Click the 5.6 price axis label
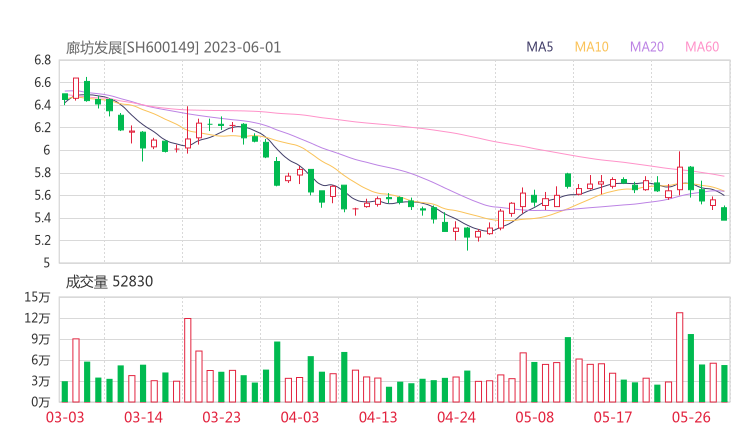 click(x=42, y=195)
